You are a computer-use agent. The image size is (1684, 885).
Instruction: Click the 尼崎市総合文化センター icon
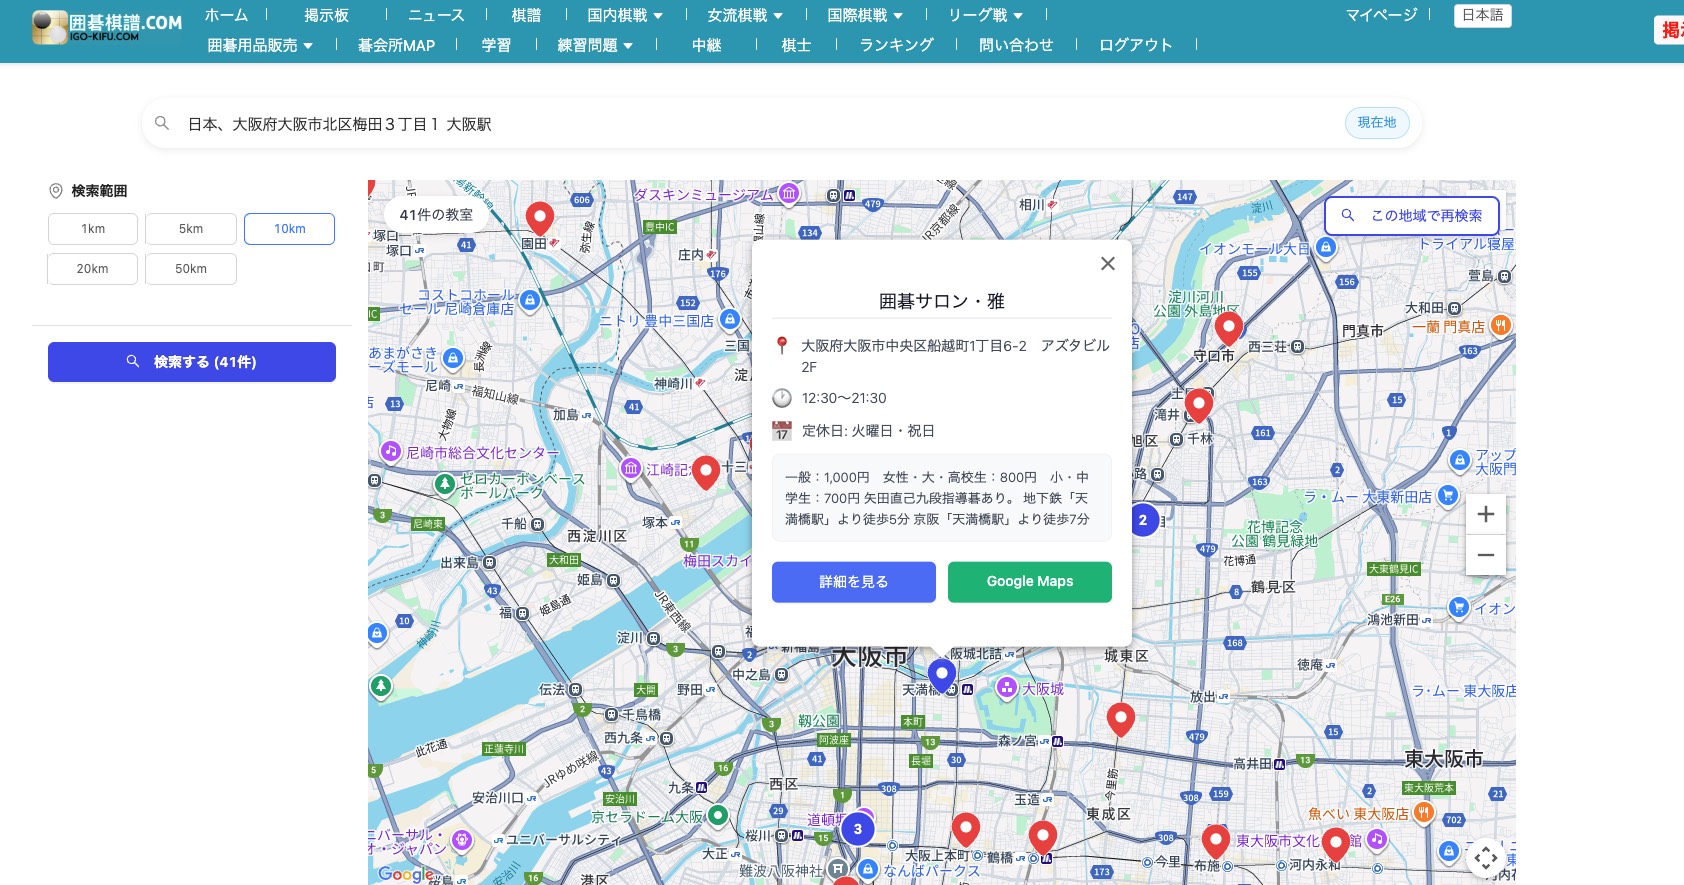coord(391,451)
